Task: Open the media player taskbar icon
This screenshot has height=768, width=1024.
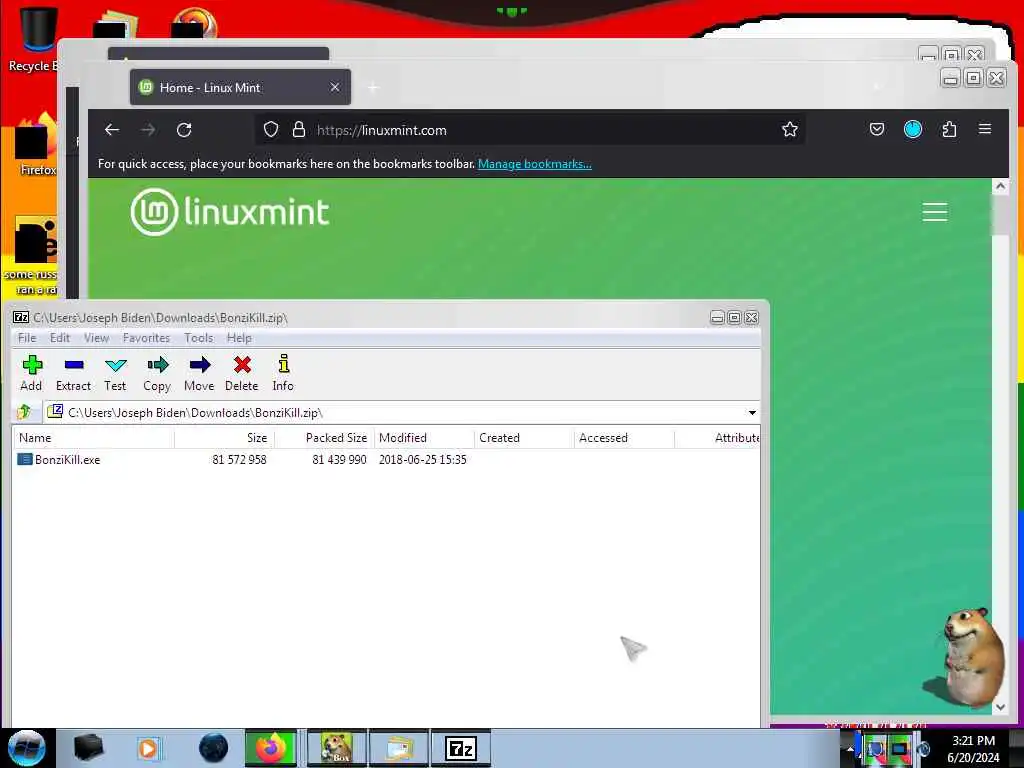Action: click(x=149, y=748)
